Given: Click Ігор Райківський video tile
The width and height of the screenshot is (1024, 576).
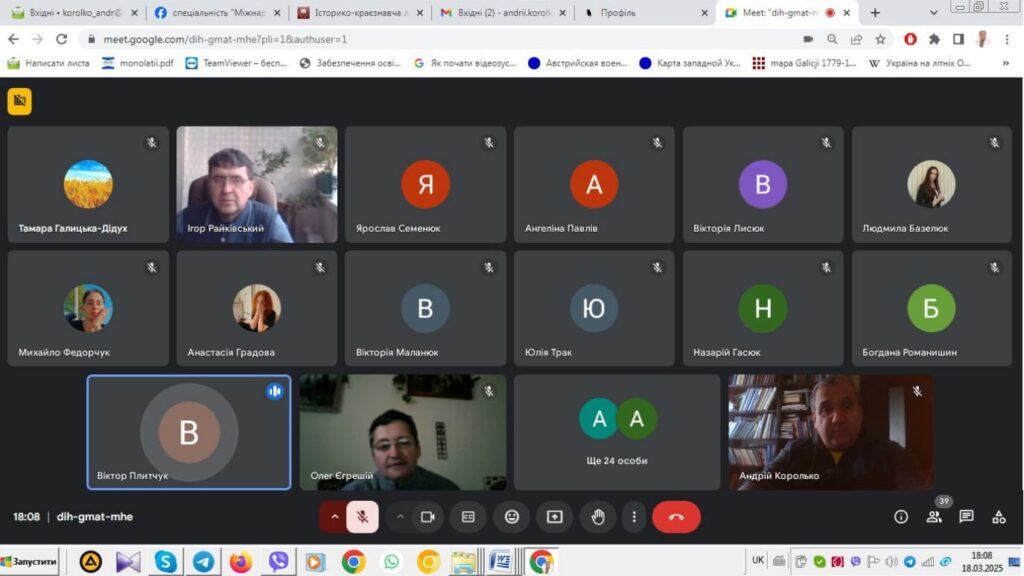Looking at the screenshot, I should [257, 185].
